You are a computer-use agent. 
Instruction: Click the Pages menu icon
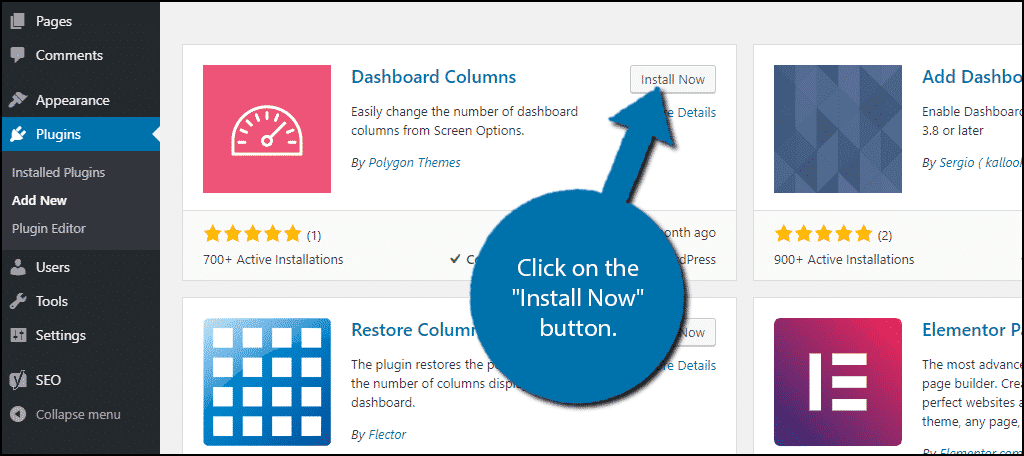click(18, 21)
